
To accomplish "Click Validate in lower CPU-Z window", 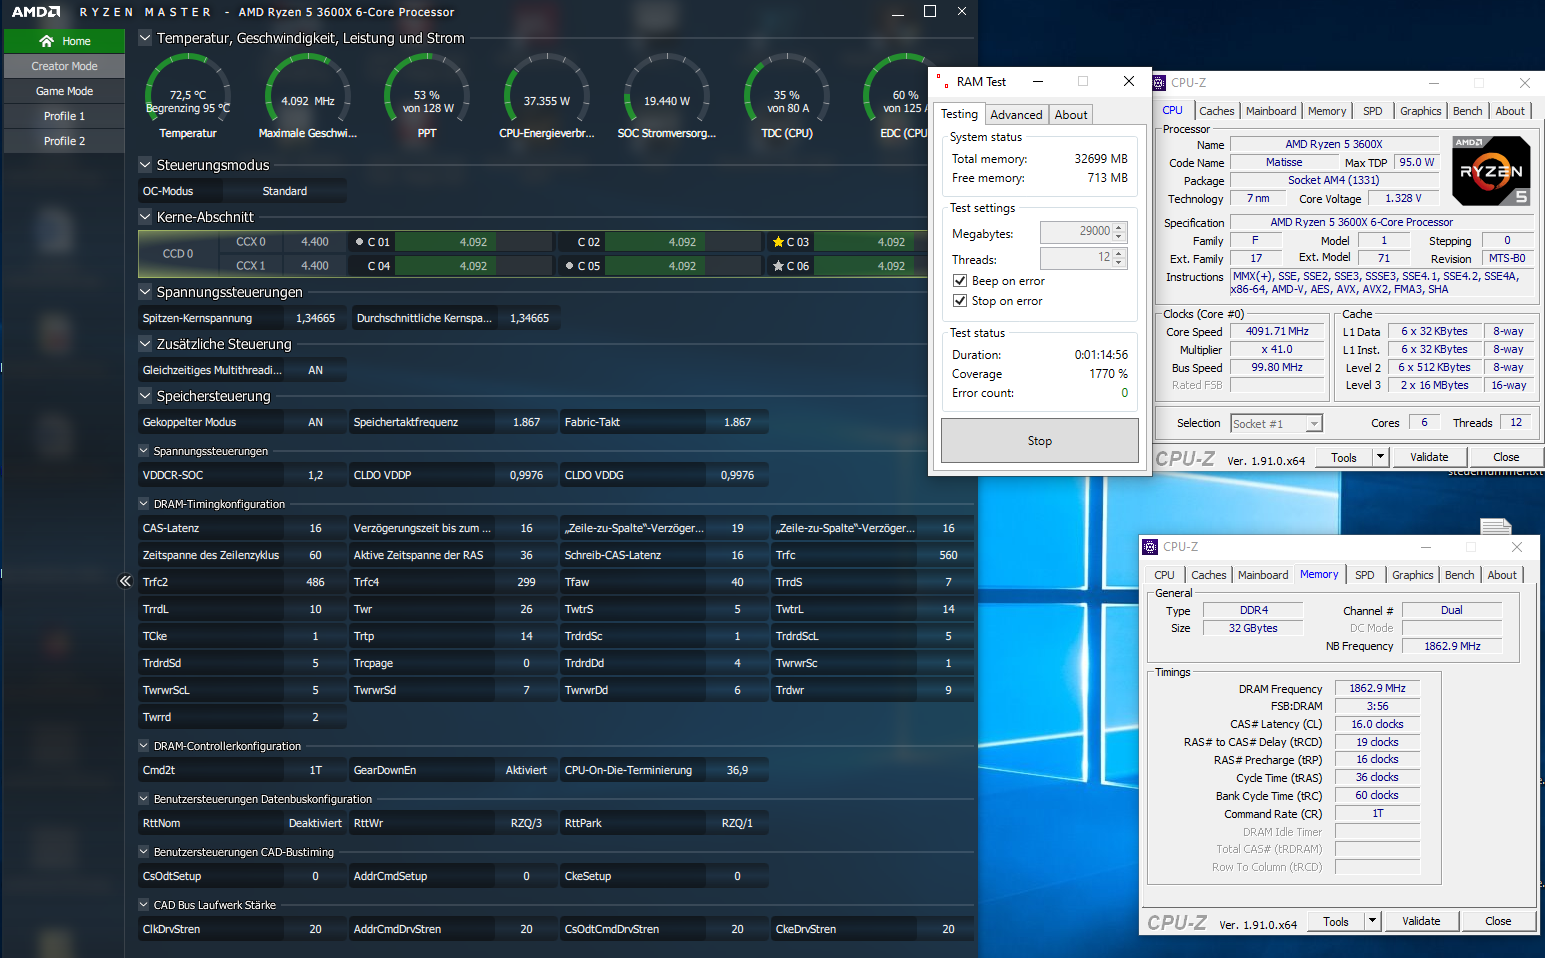I will point(1421,921).
